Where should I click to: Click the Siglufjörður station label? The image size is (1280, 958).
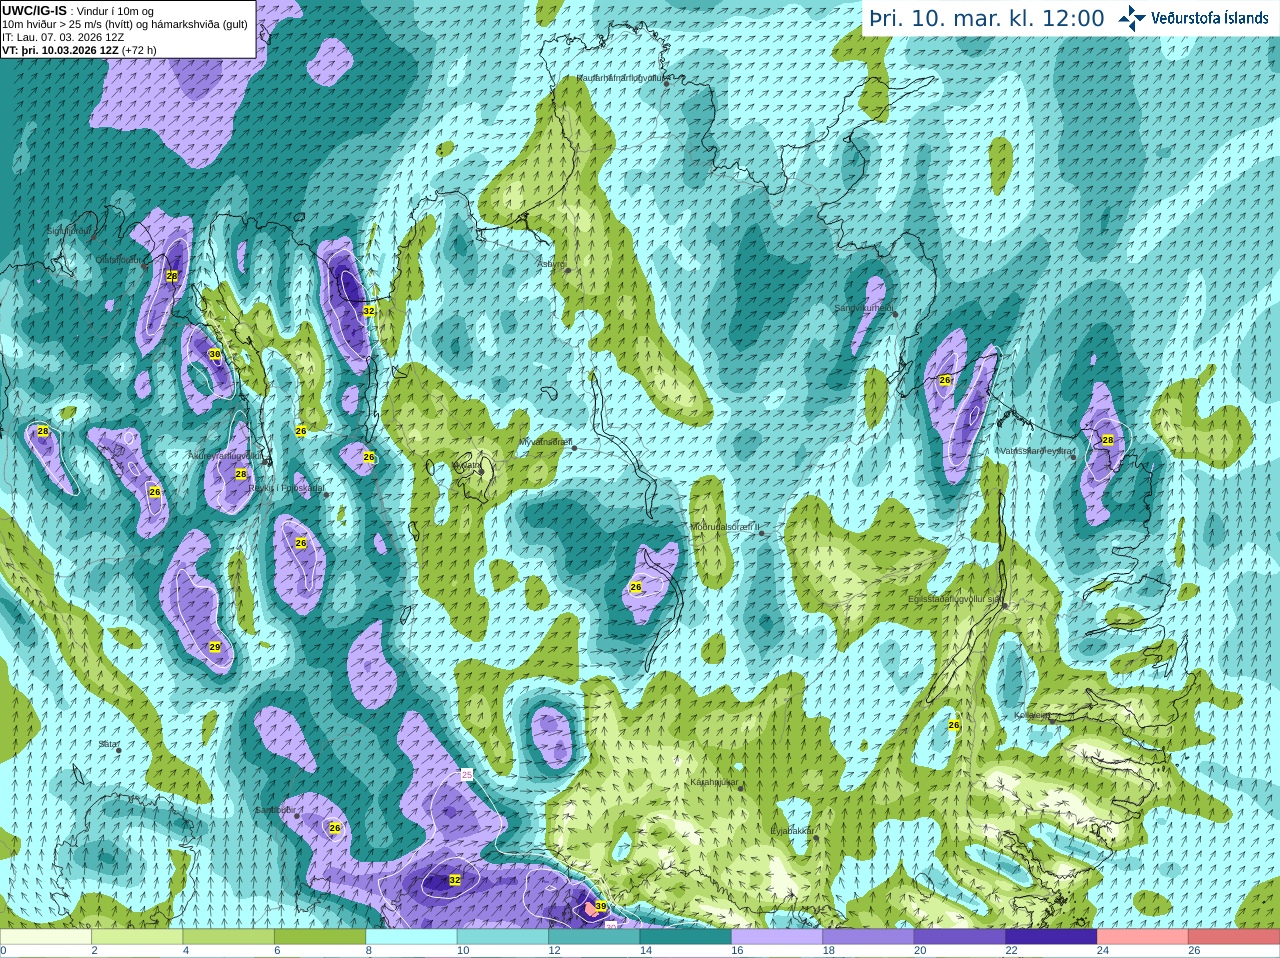69,231
